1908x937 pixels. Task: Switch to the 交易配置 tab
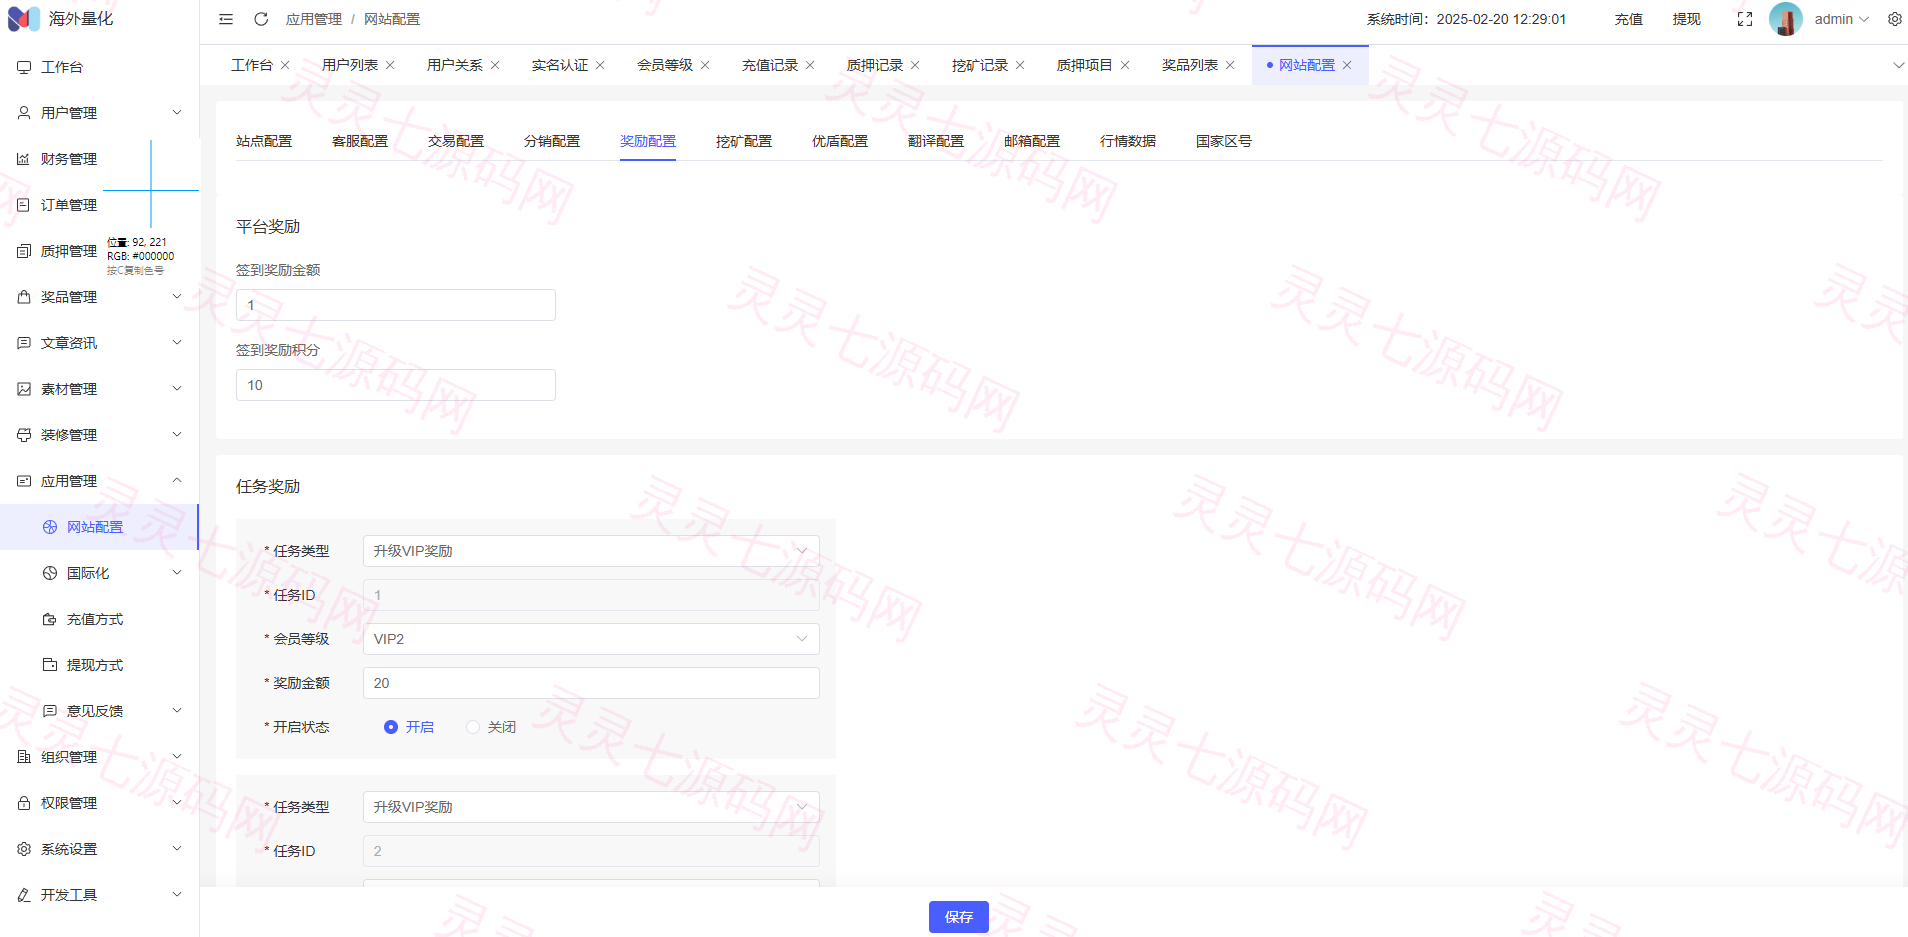pos(456,141)
